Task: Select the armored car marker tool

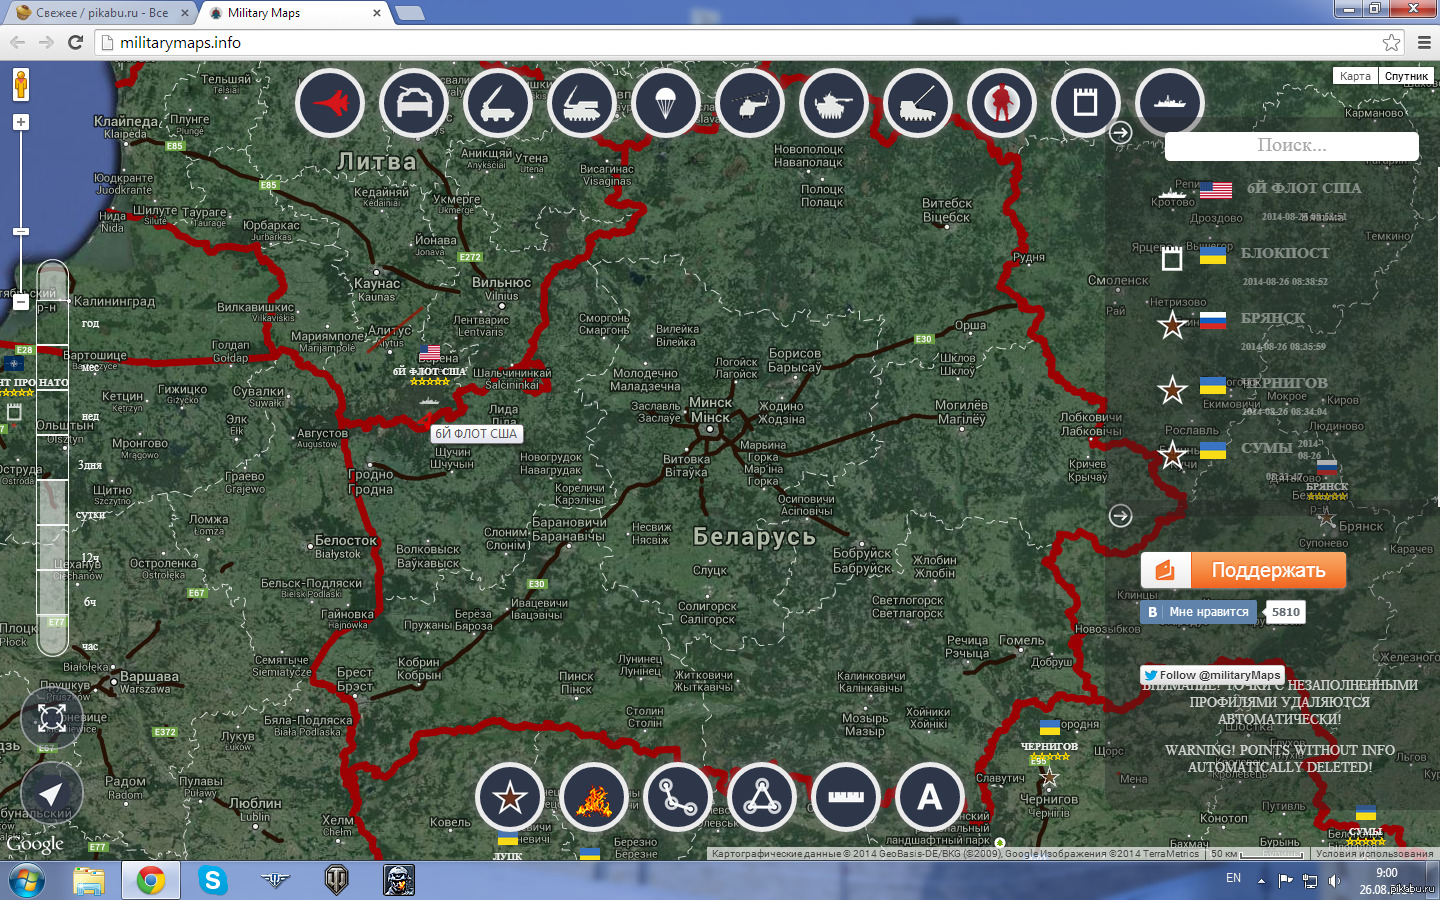Action: click(x=414, y=103)
